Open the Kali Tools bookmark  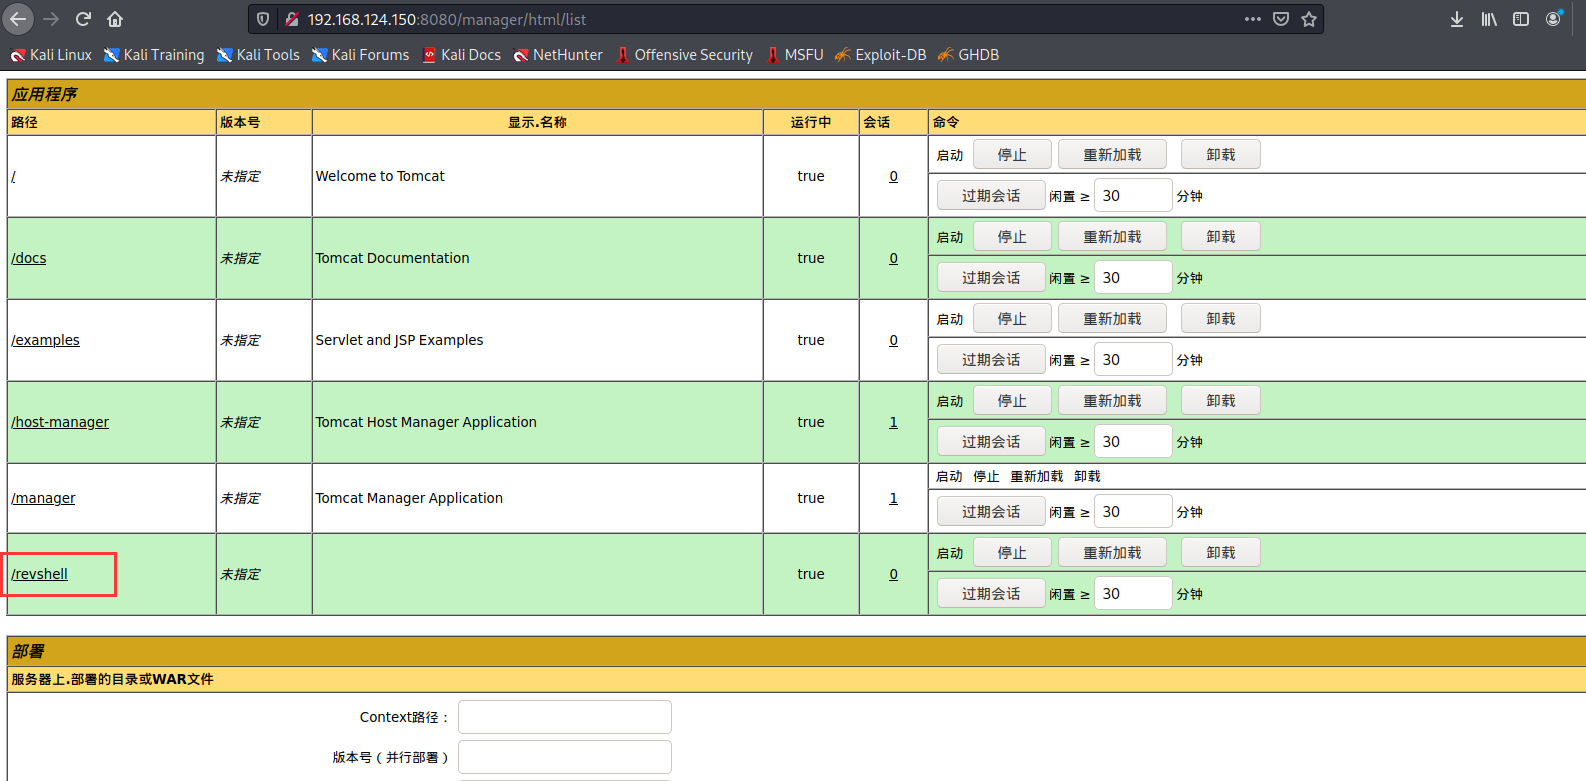[x=258, y=55]
